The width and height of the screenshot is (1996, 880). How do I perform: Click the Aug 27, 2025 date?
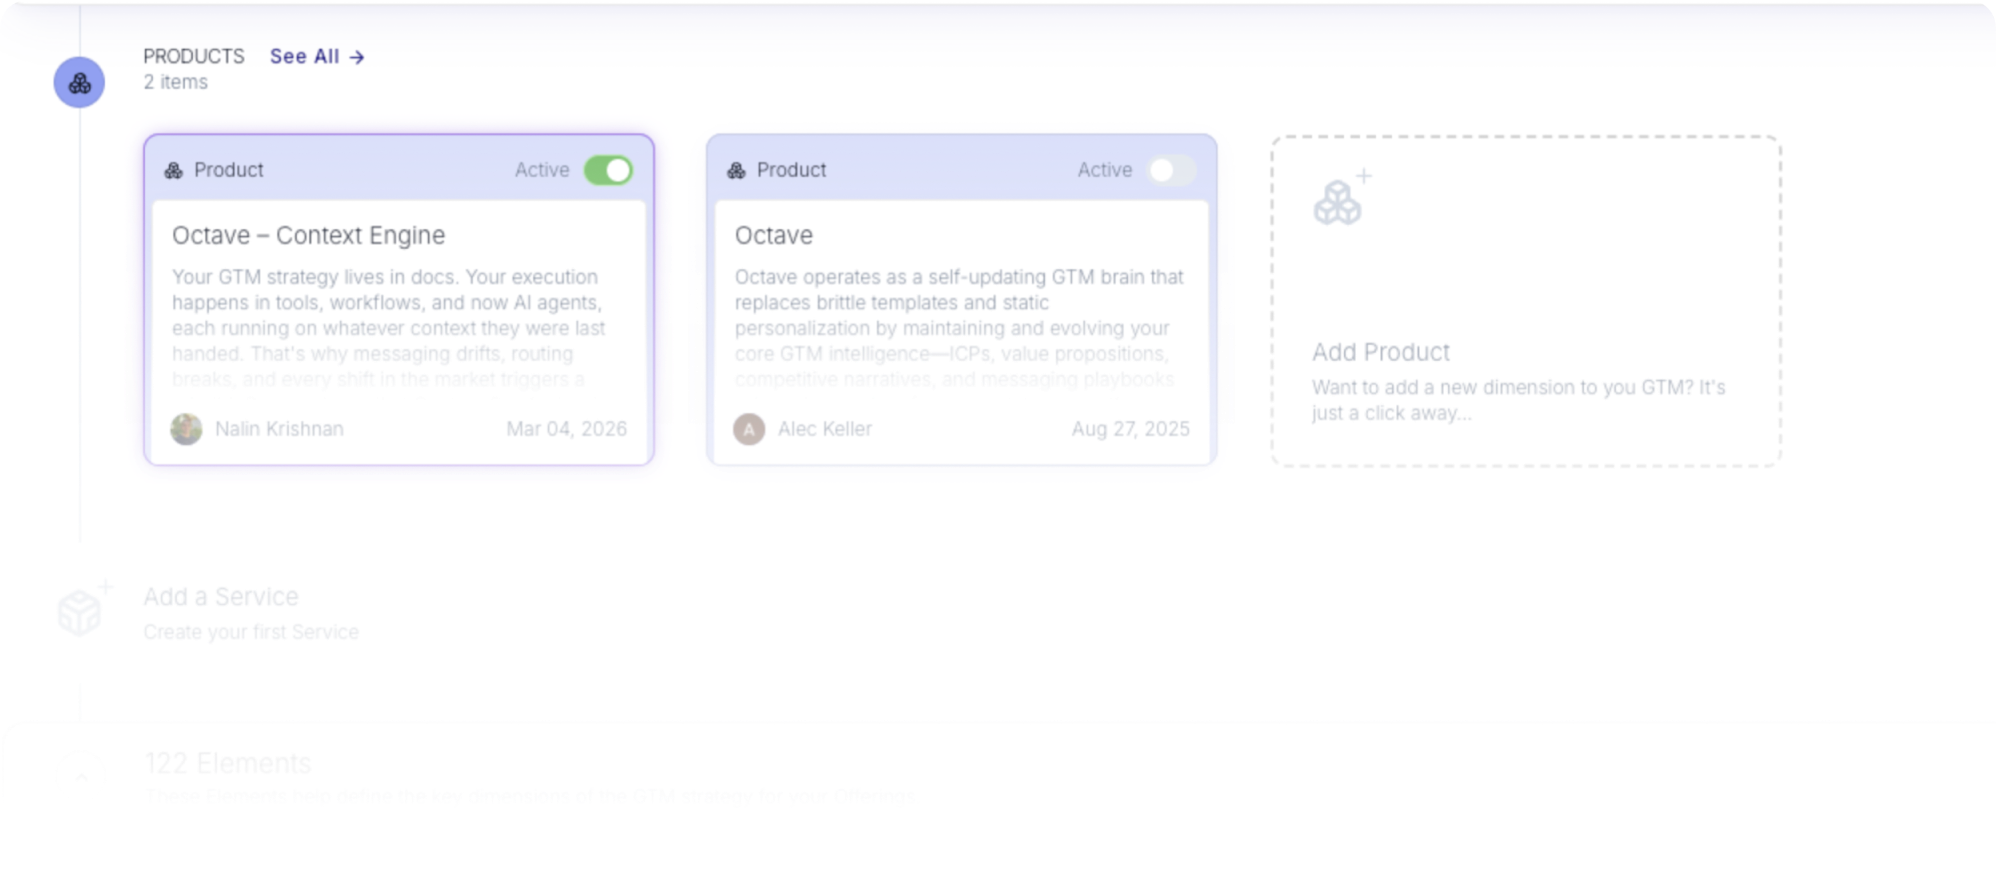(x=1131, y=429)
